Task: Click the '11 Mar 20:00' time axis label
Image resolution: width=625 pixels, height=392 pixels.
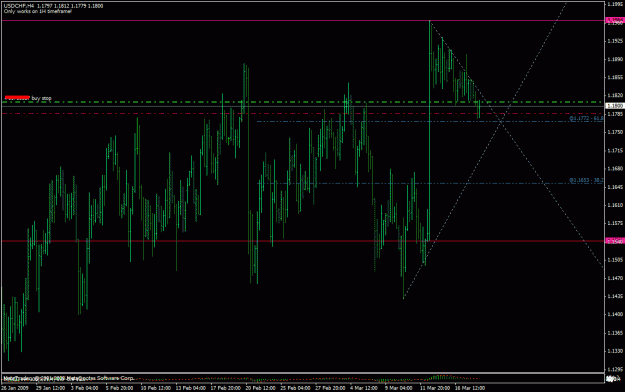Action: coord(435,388)
